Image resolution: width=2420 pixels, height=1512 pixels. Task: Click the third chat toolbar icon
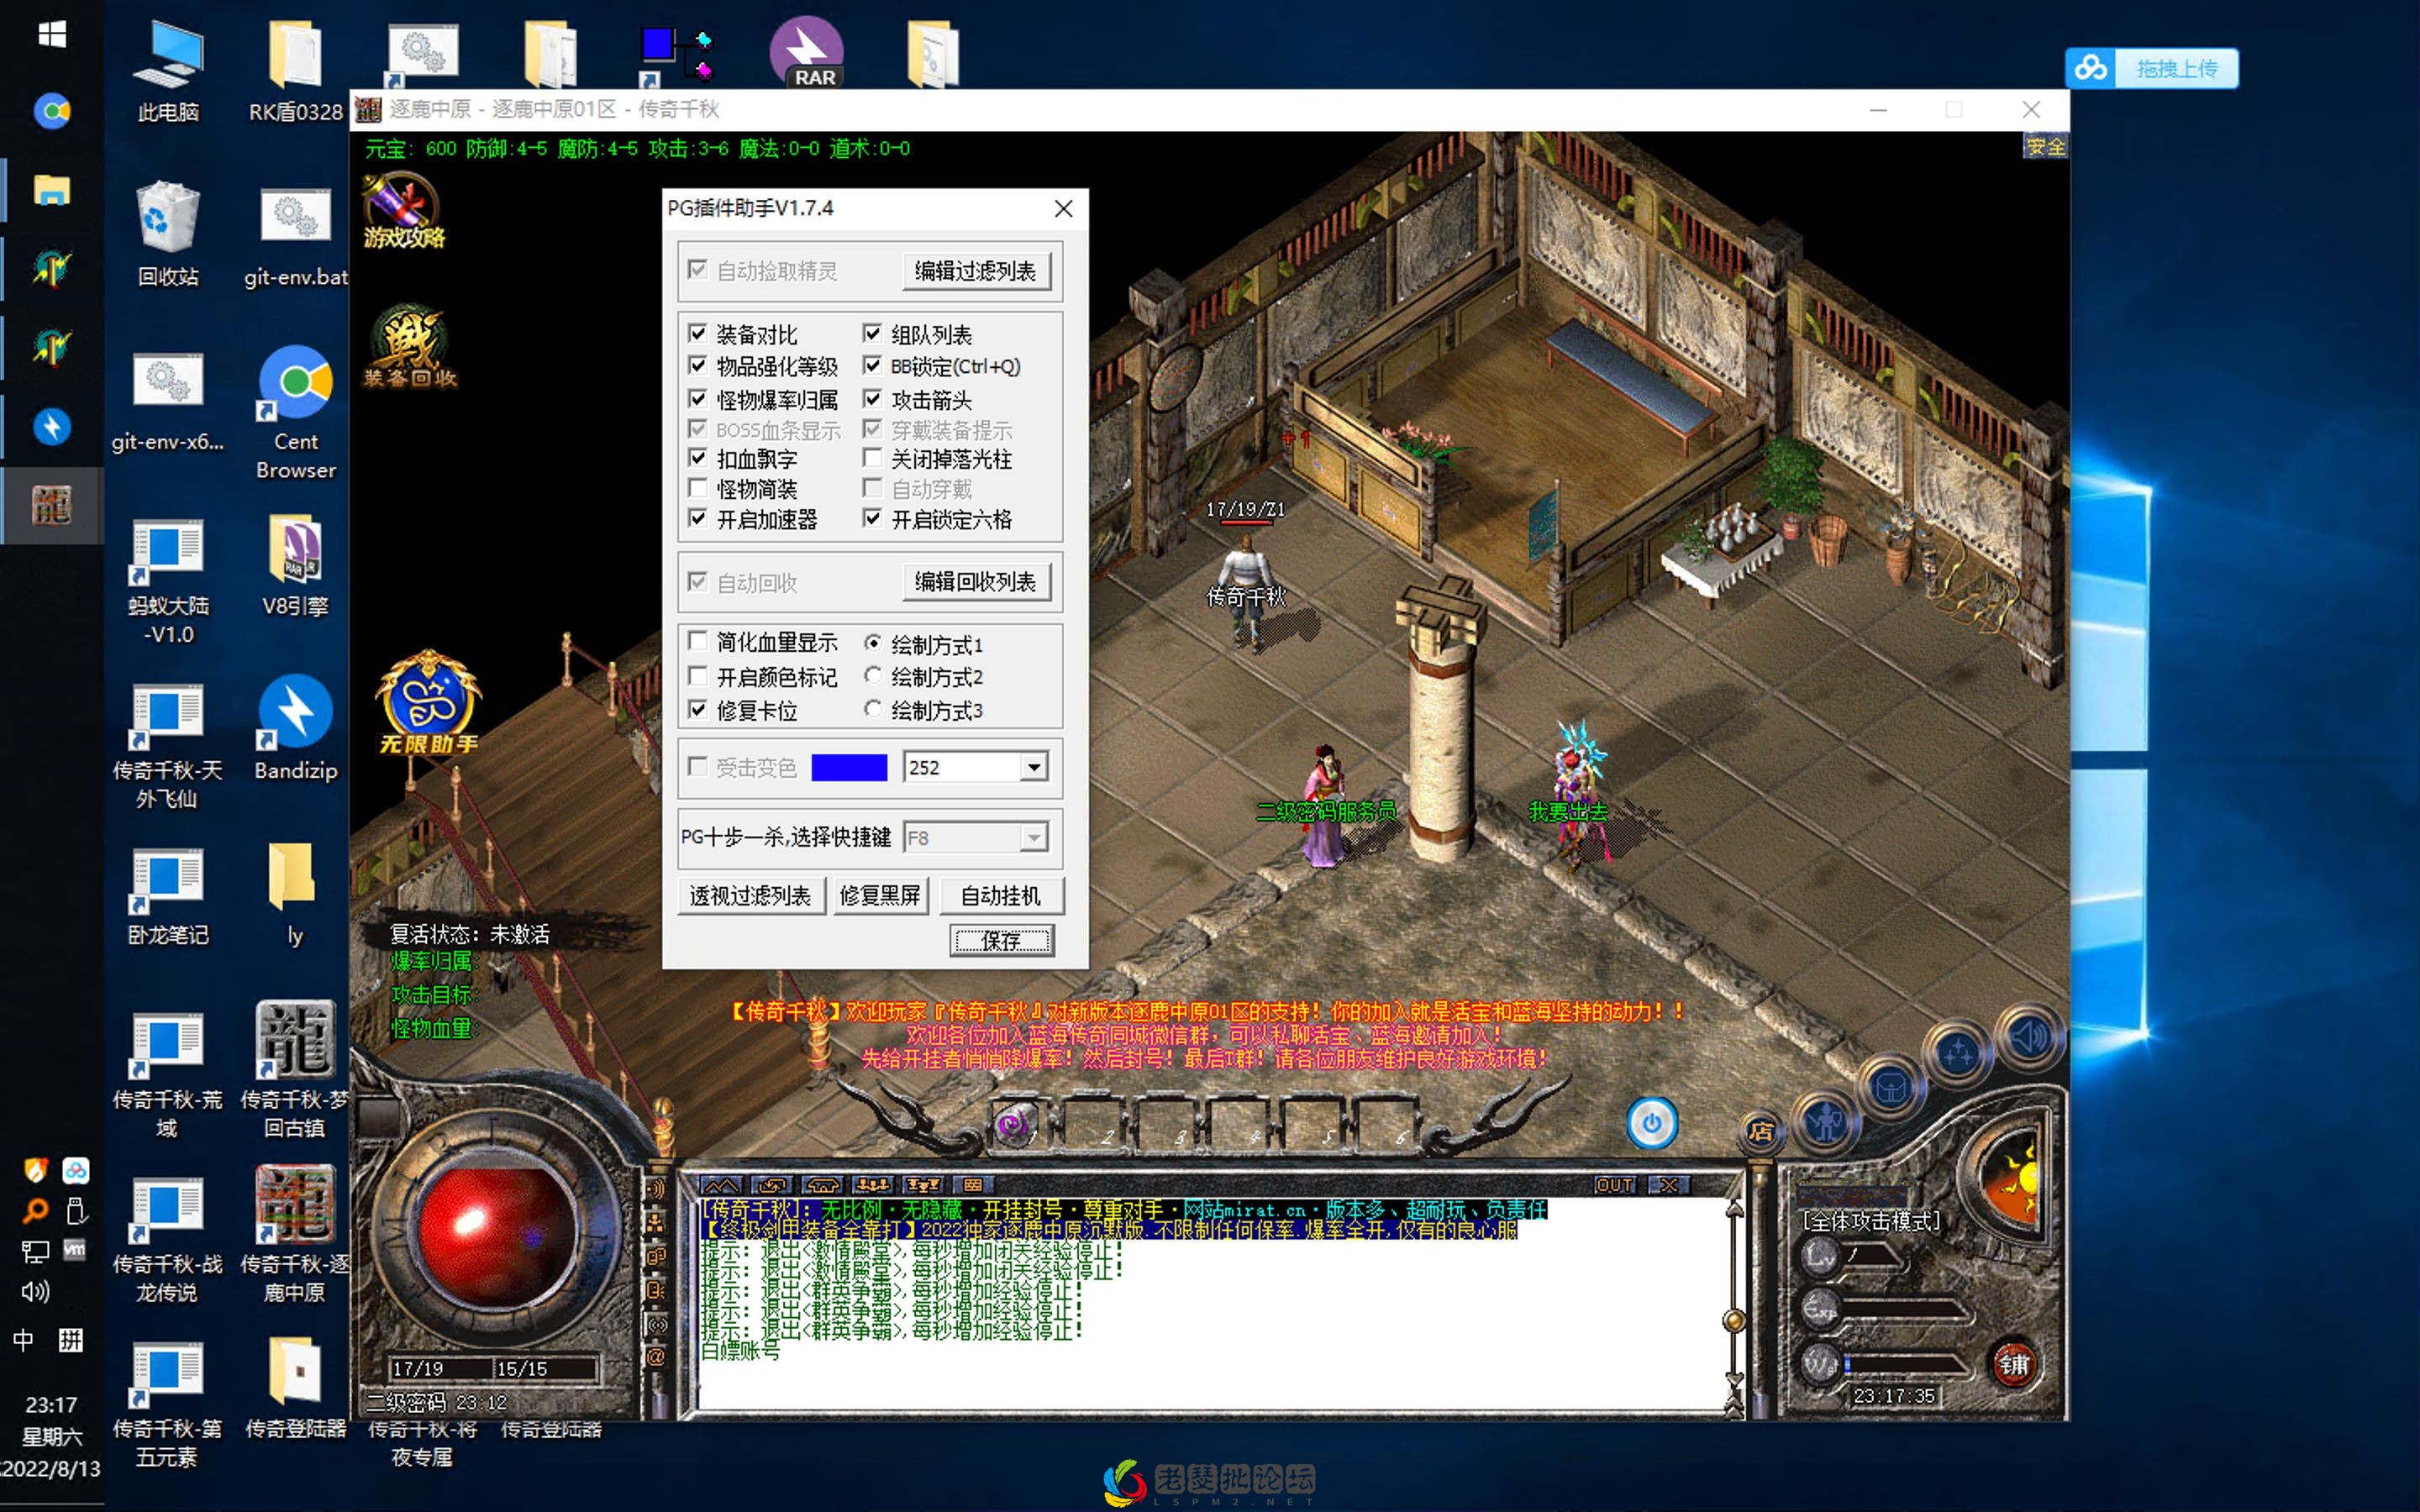pyautogui.click(x=822, y=1185)
